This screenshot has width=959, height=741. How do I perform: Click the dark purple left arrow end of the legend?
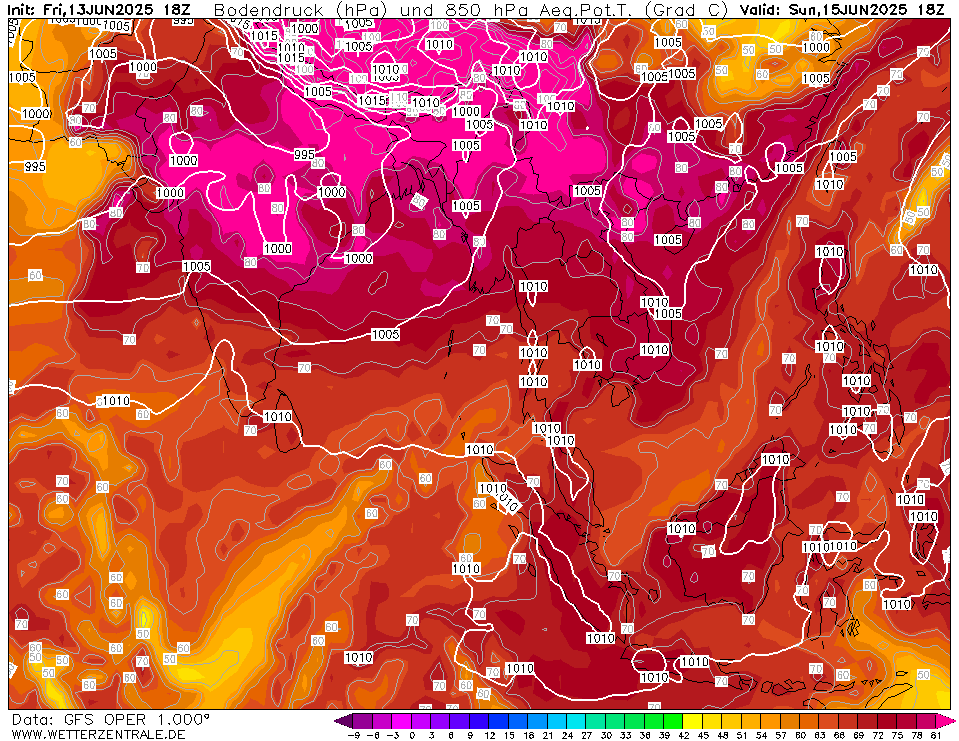tap(343, 720)
